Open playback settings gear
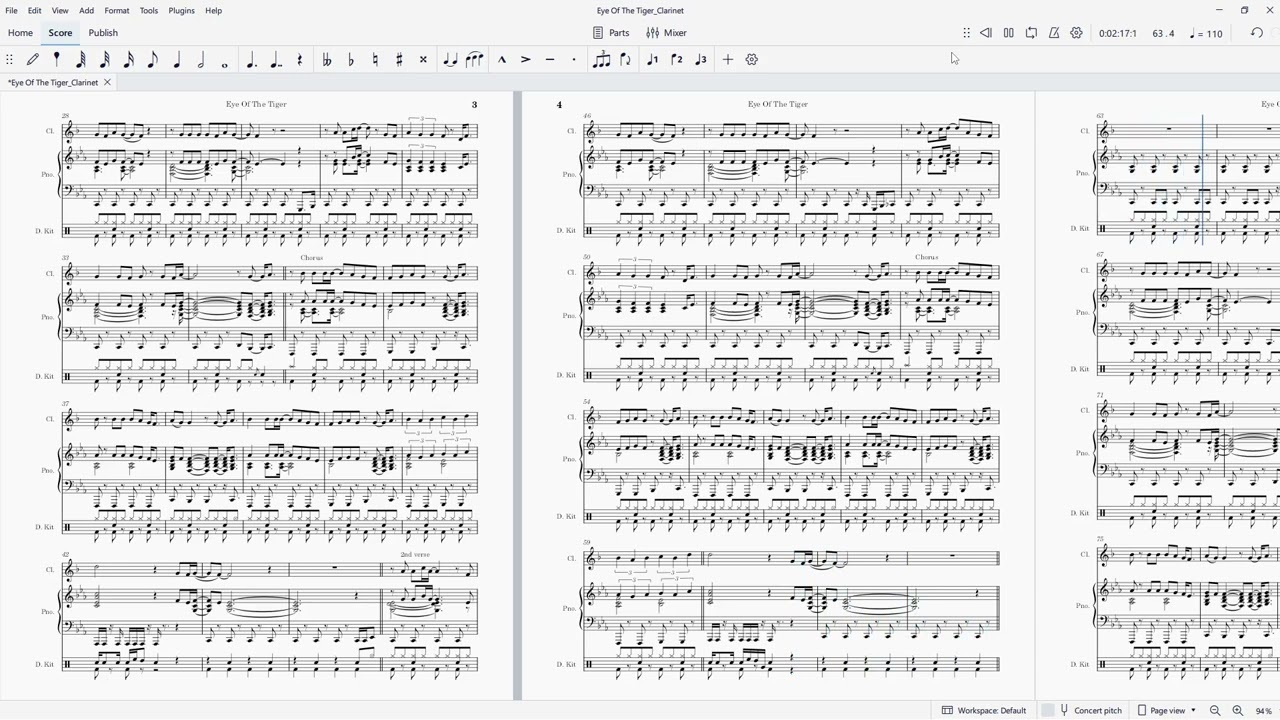 pos(1077,33)
